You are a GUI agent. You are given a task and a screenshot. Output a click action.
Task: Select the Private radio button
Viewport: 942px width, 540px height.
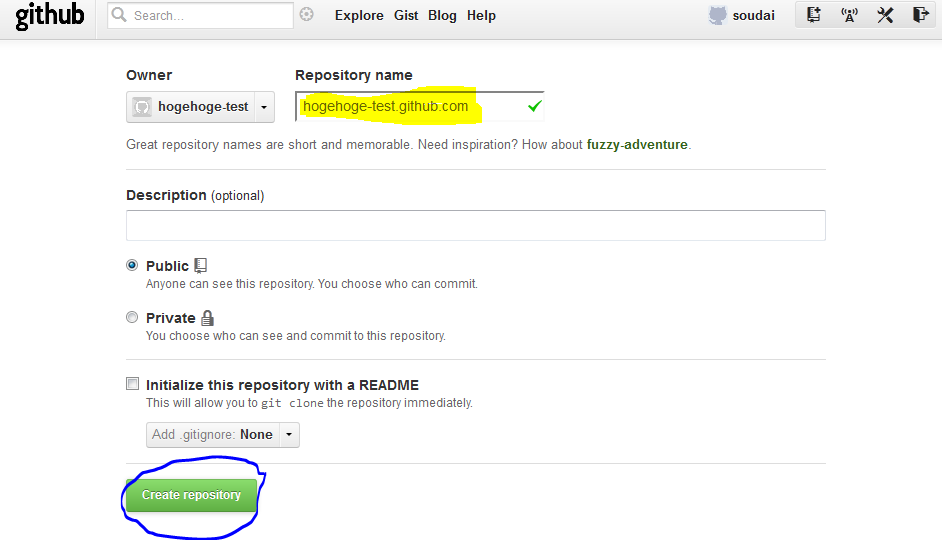pos(132,317)
